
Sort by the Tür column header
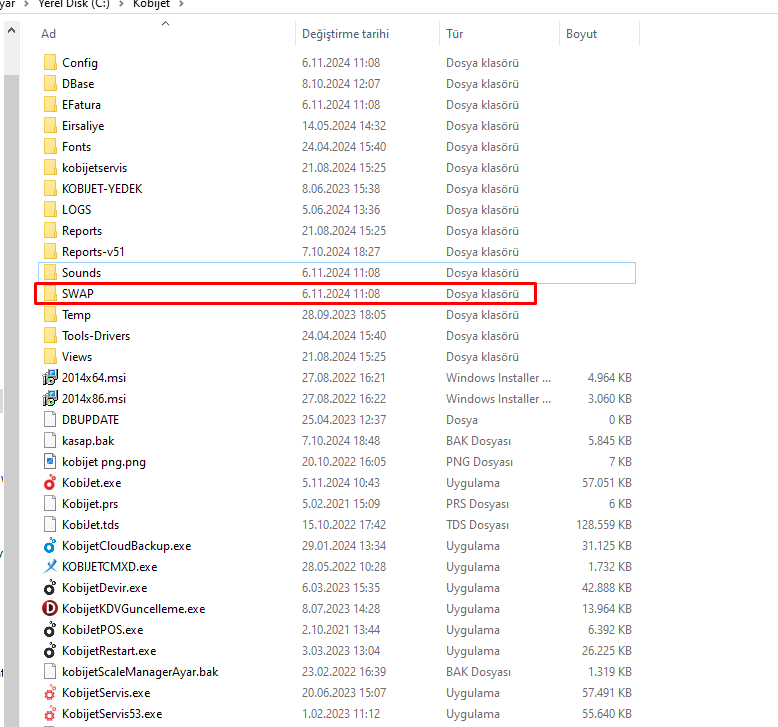pos(454,34)
